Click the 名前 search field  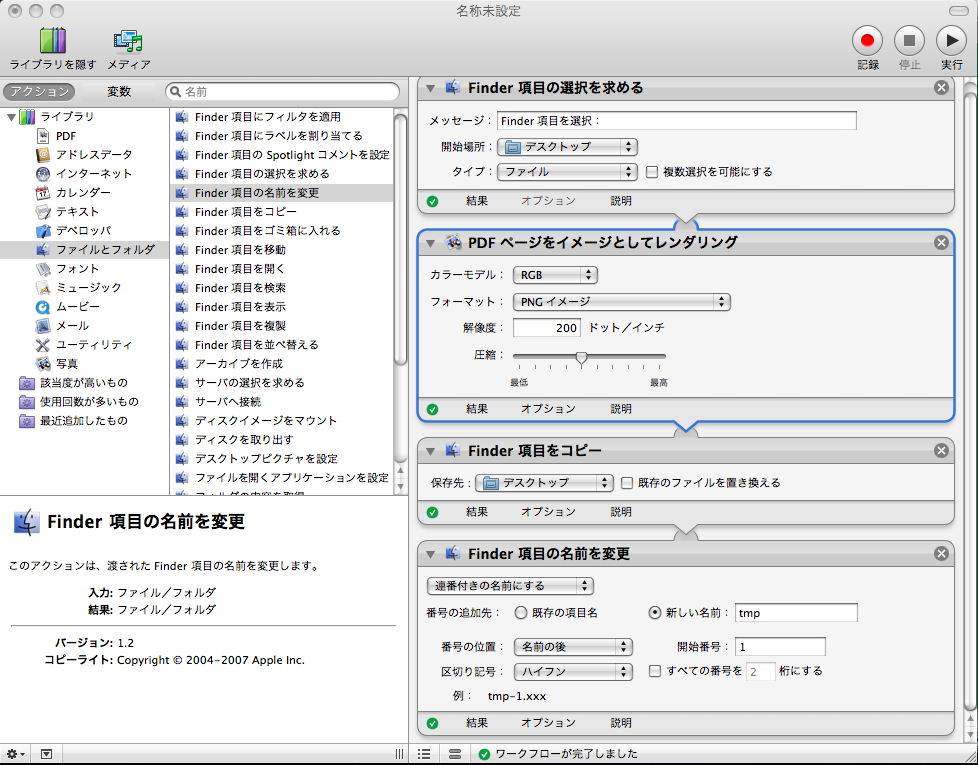(283, 92)
